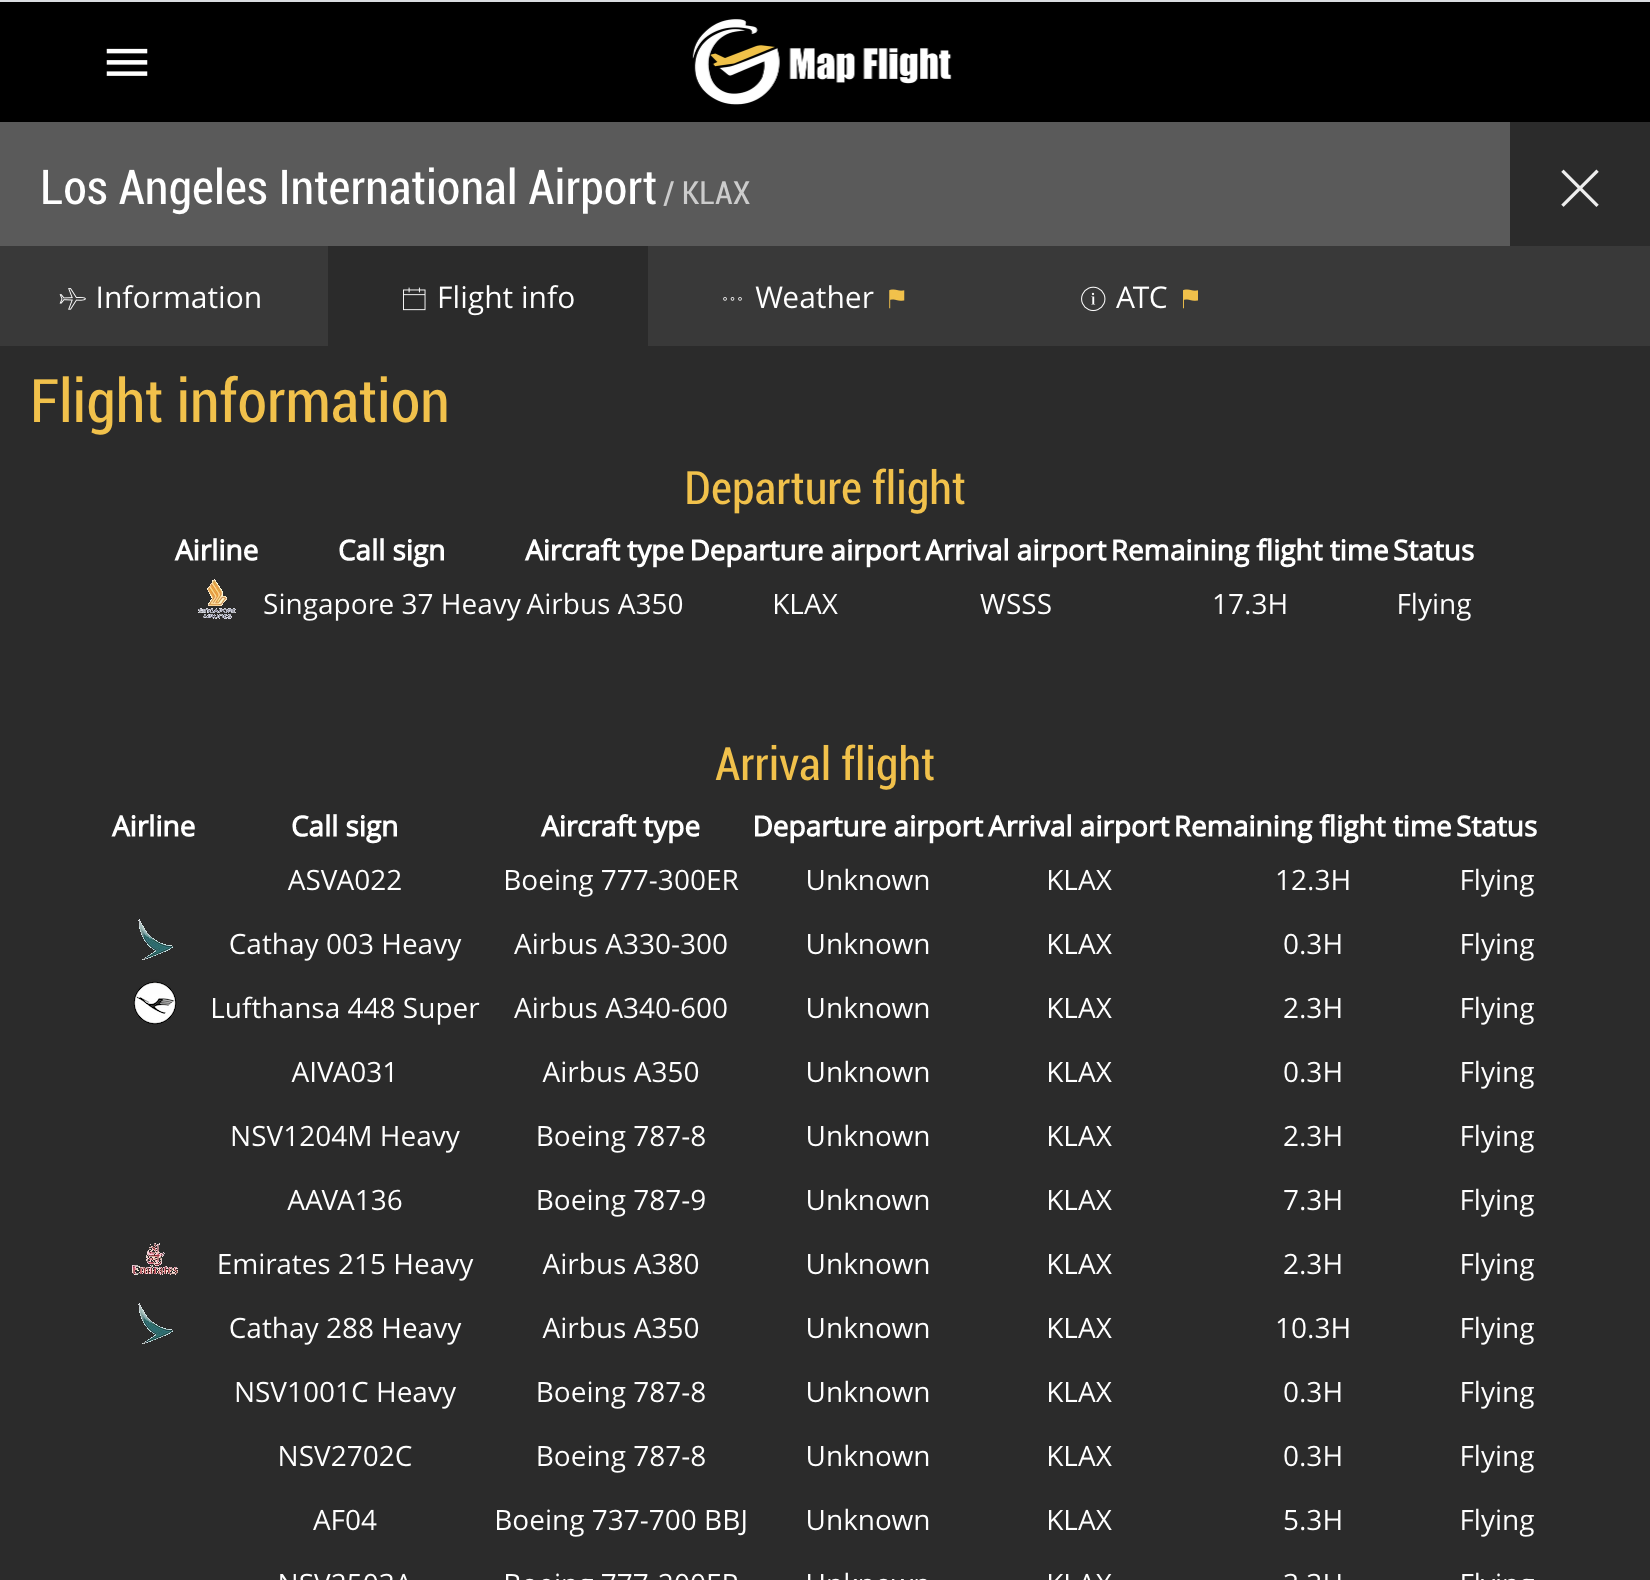Select the Lufthansa 448 Super call sign

coord(345,1008)
